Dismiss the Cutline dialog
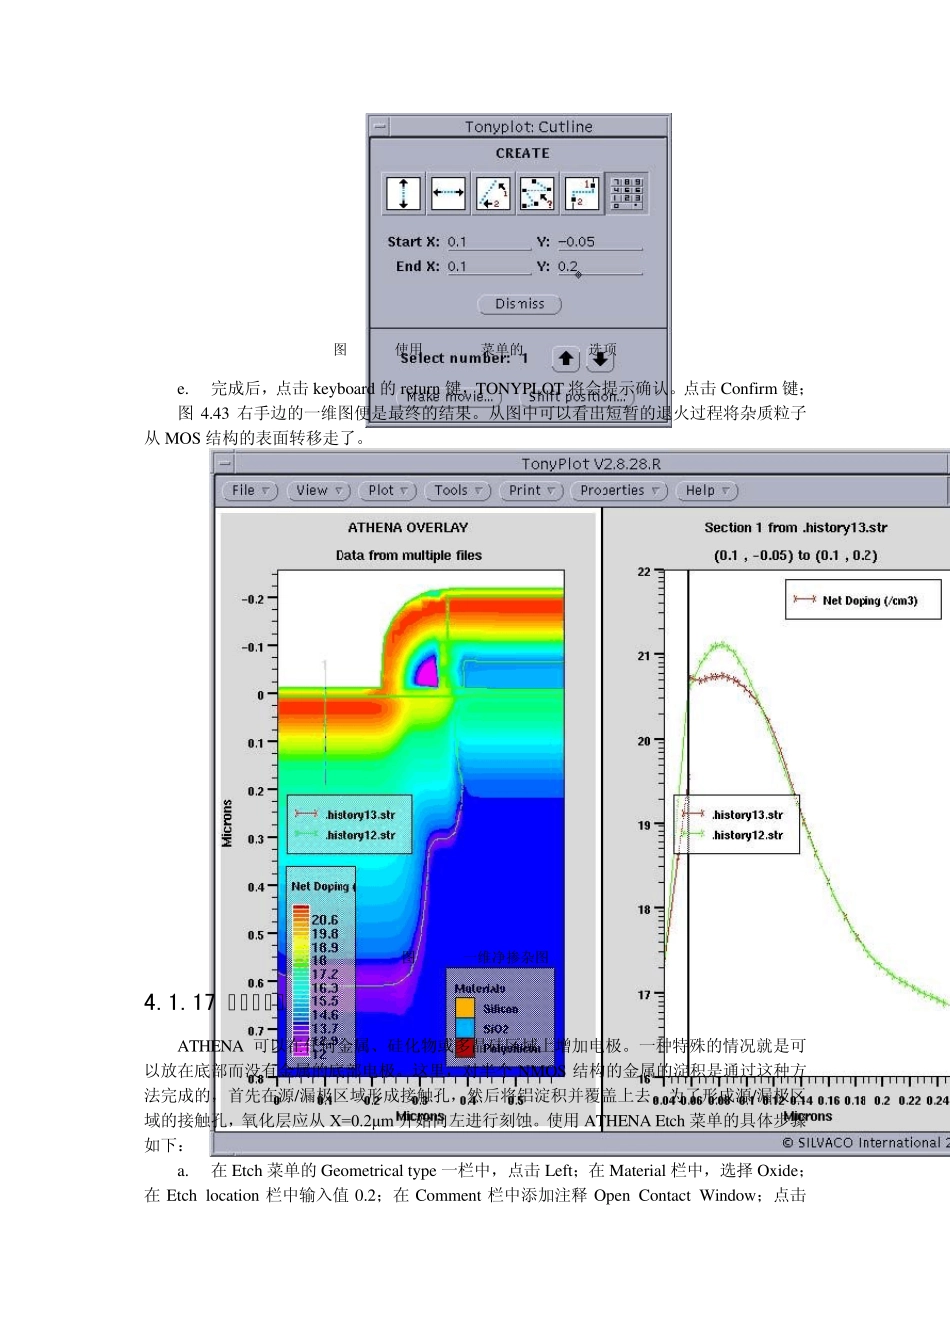 (x=520, y=304)
